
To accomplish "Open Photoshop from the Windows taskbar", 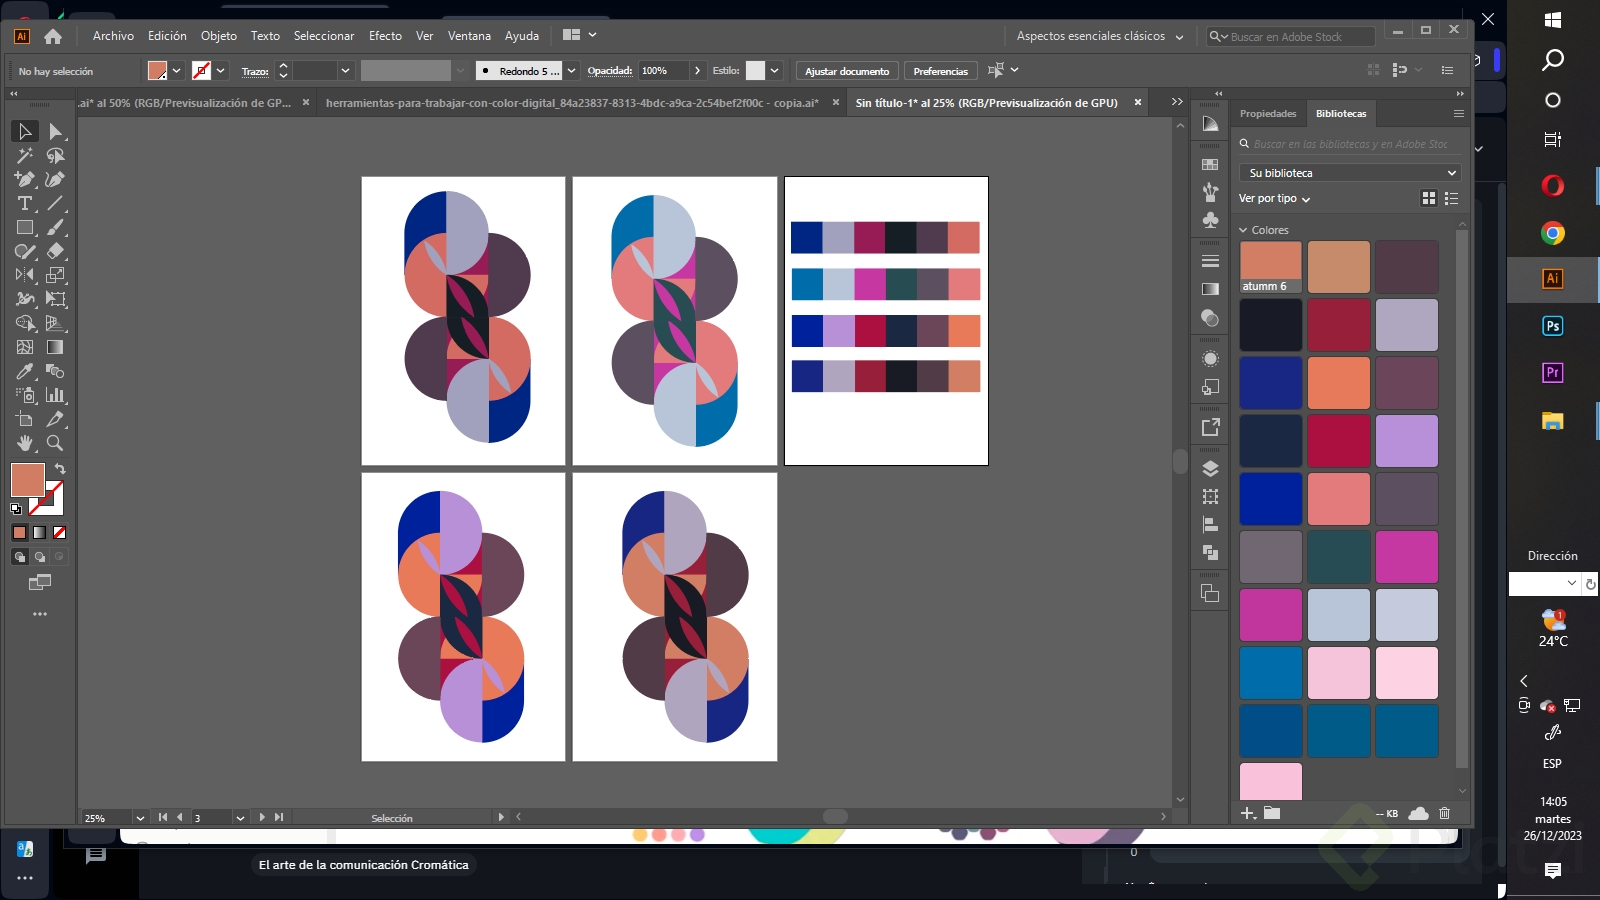I will [x=1553, y=326].
